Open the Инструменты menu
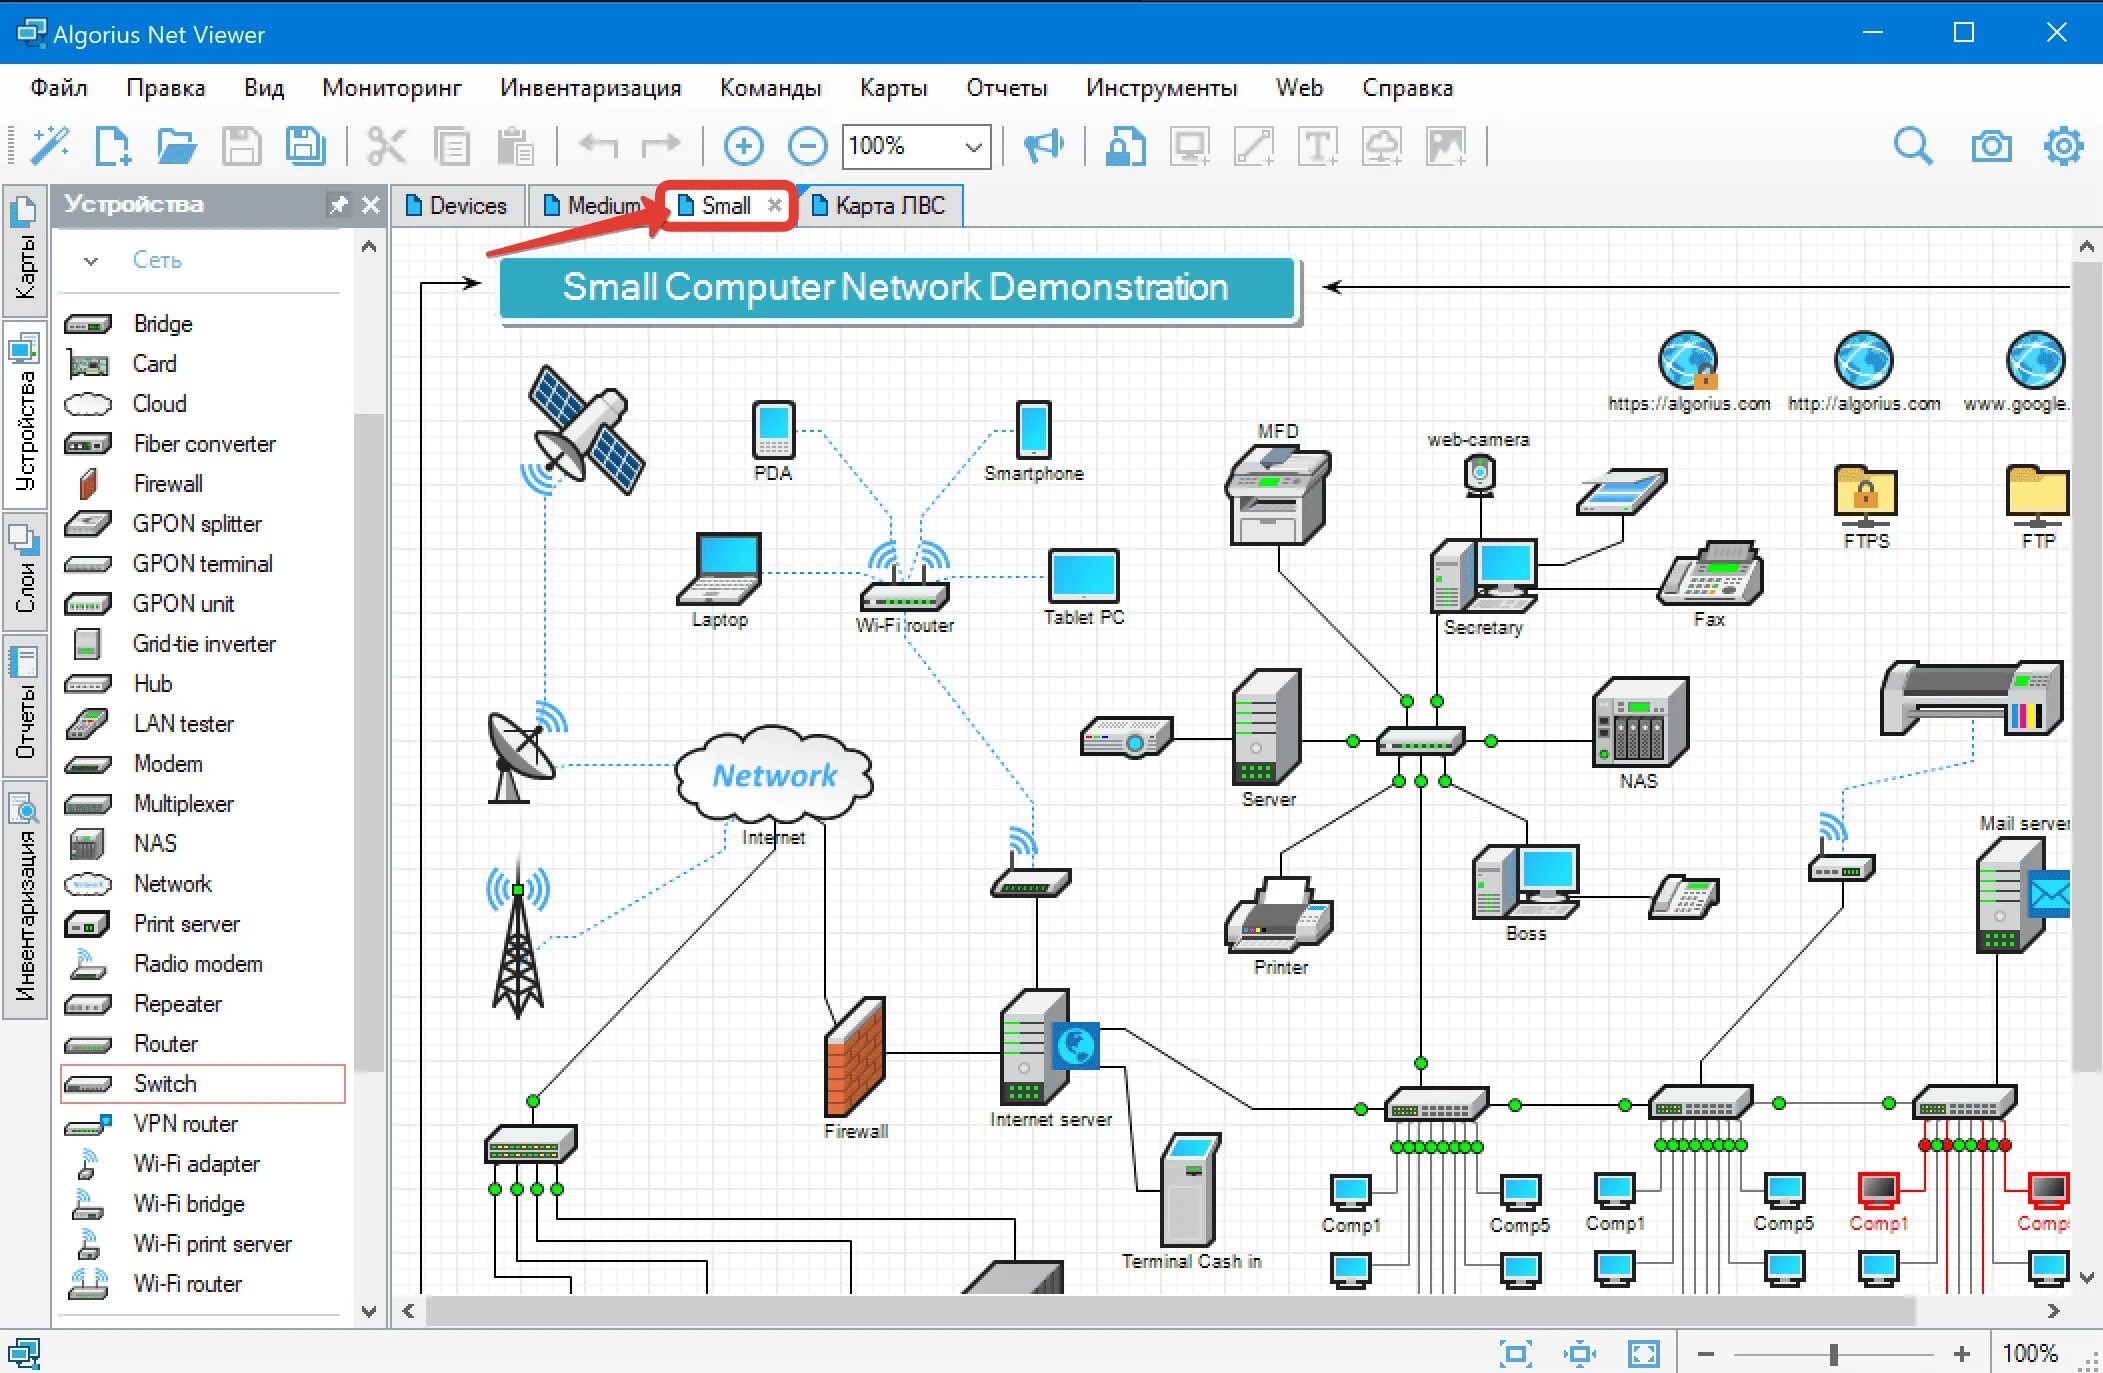 tap(1159, 89)
